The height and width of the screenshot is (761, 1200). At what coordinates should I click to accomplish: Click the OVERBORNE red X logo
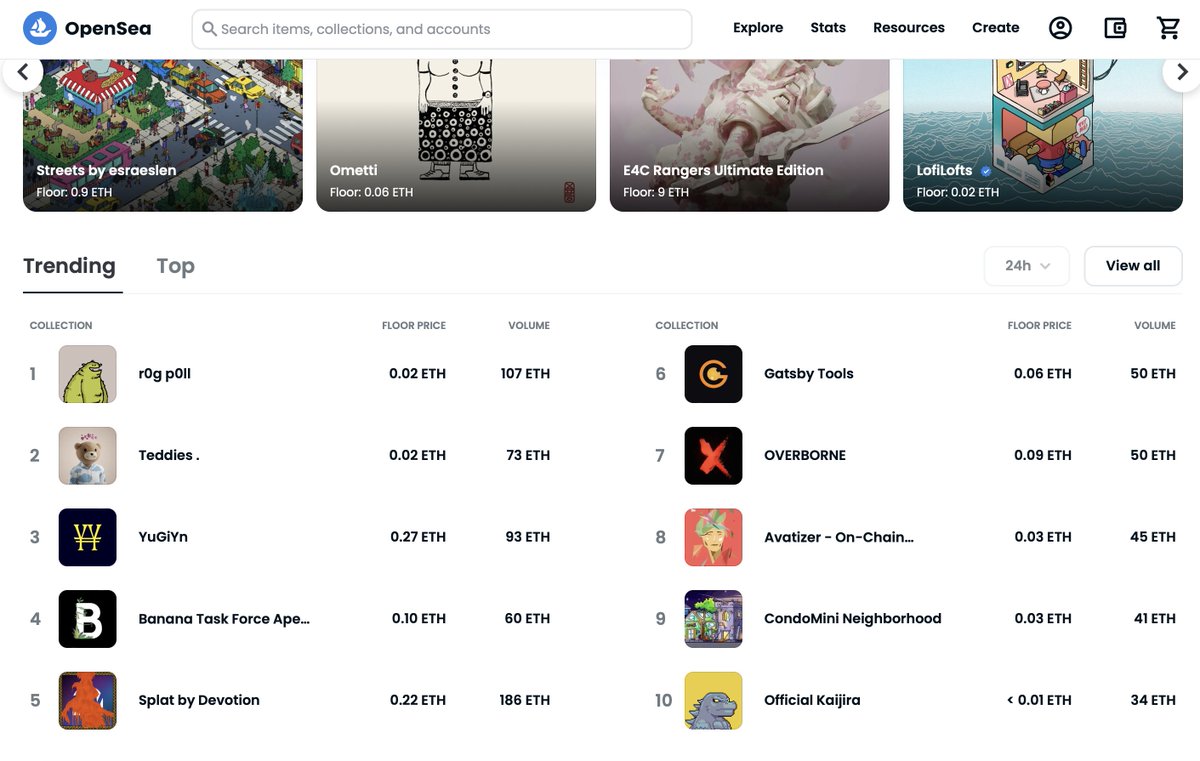tap(713, 456)
